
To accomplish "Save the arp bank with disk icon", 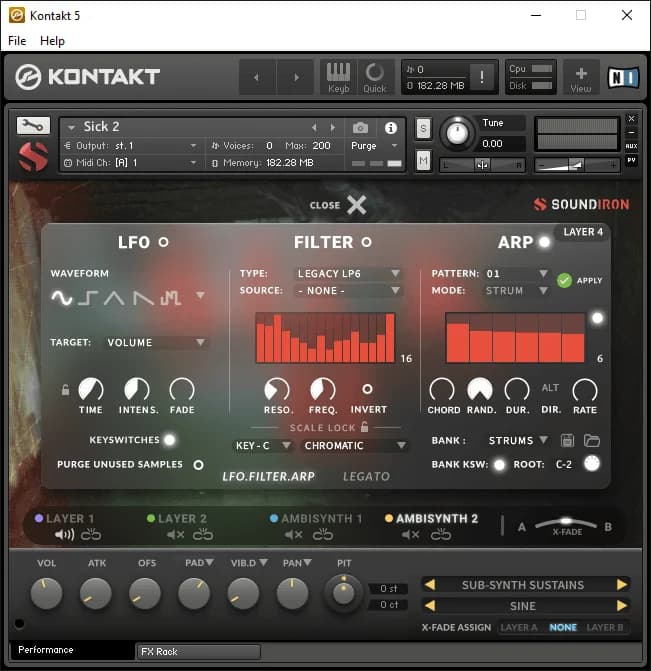I will (x=568, y=440).
